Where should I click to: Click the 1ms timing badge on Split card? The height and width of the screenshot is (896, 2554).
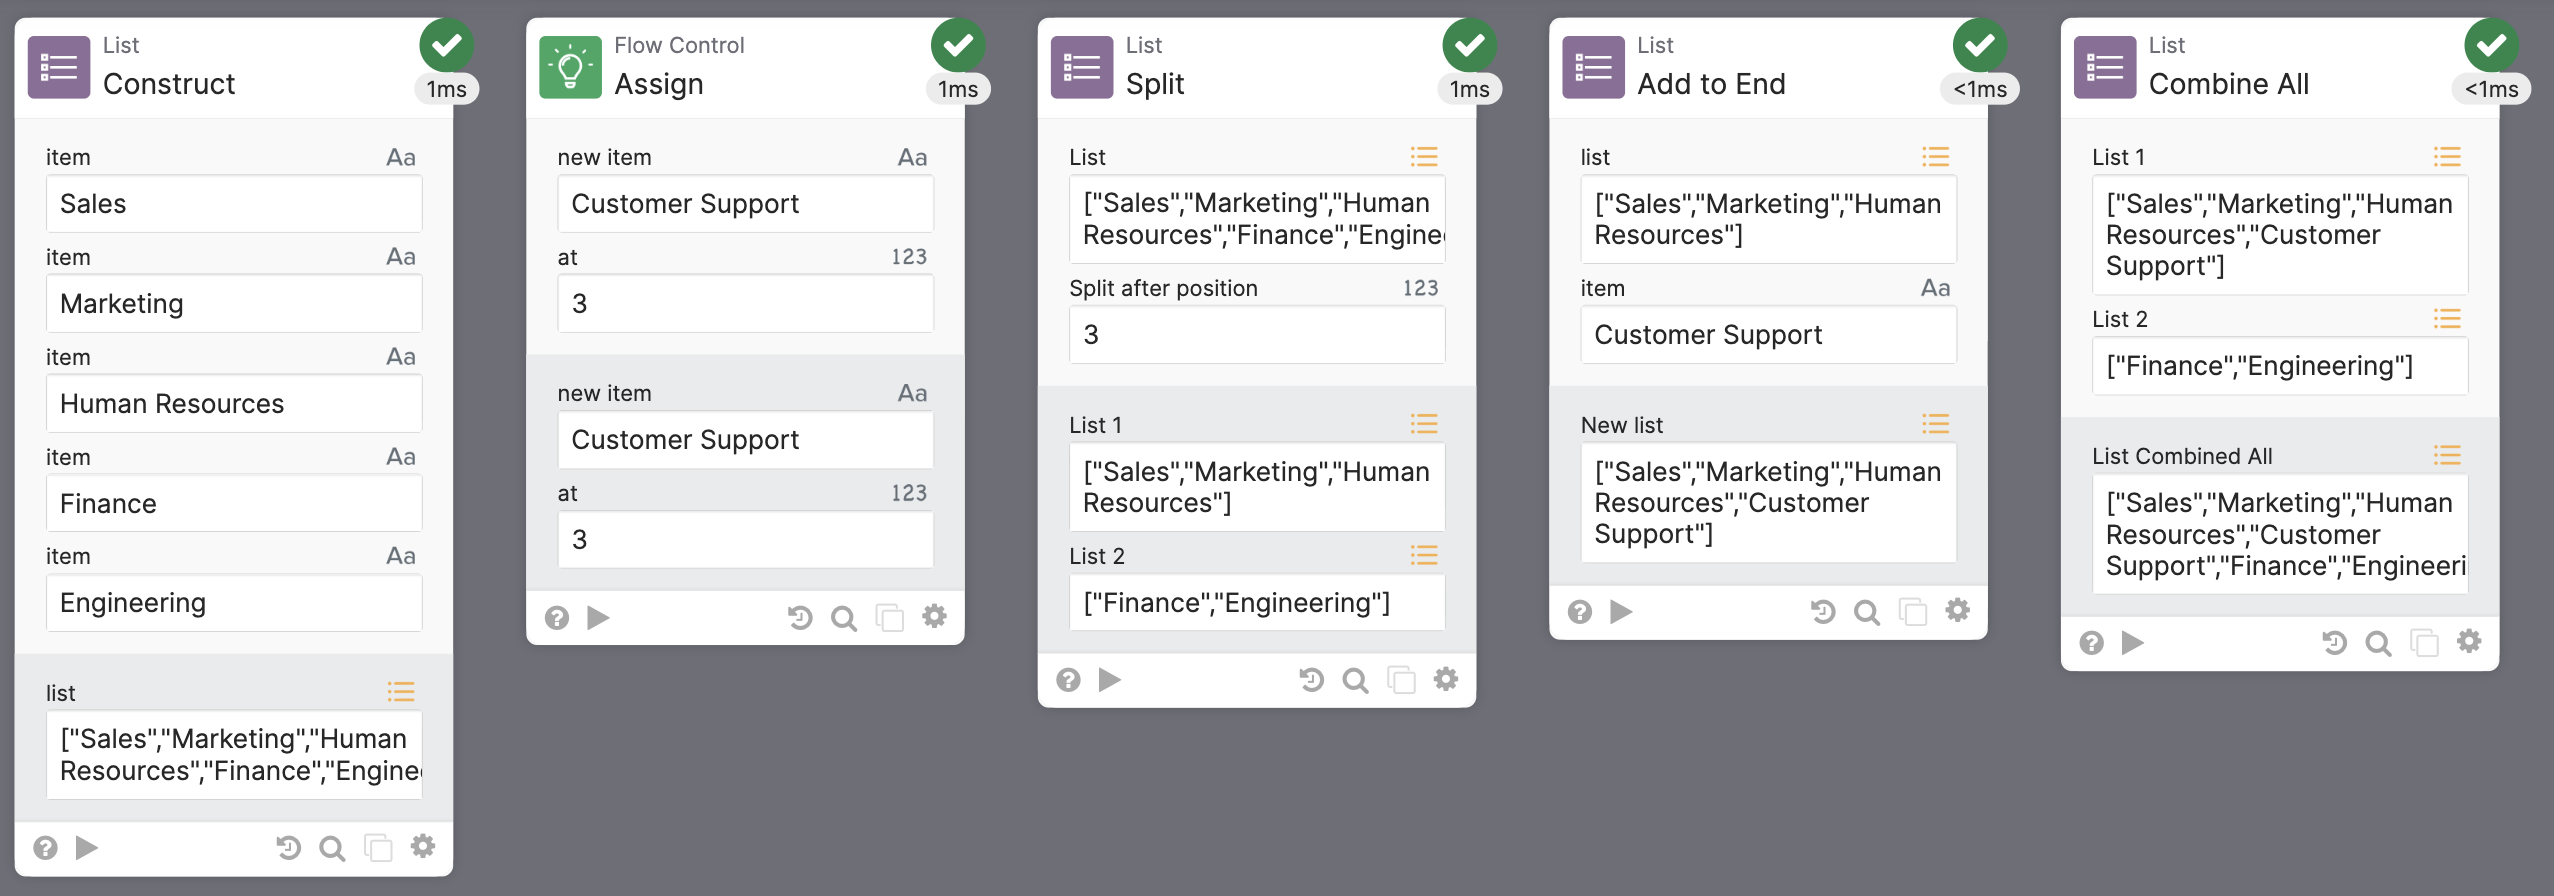[x=1469, y=89]
